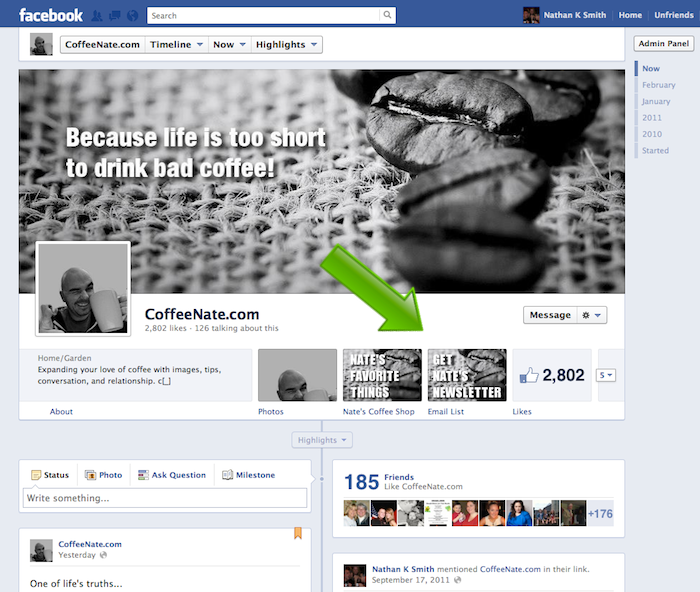Click the Ask Question icon
Viewport: 700px width, 592px height.
[143, 475]
